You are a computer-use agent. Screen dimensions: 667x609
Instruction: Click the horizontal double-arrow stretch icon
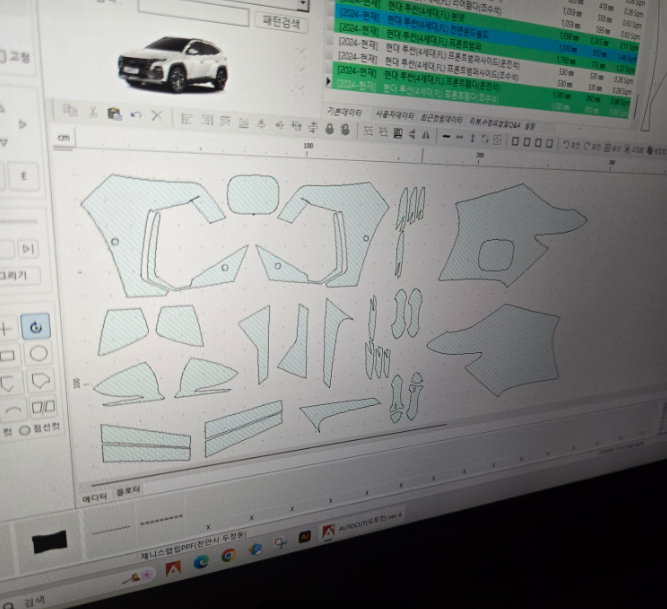click(x=459, y=137)
